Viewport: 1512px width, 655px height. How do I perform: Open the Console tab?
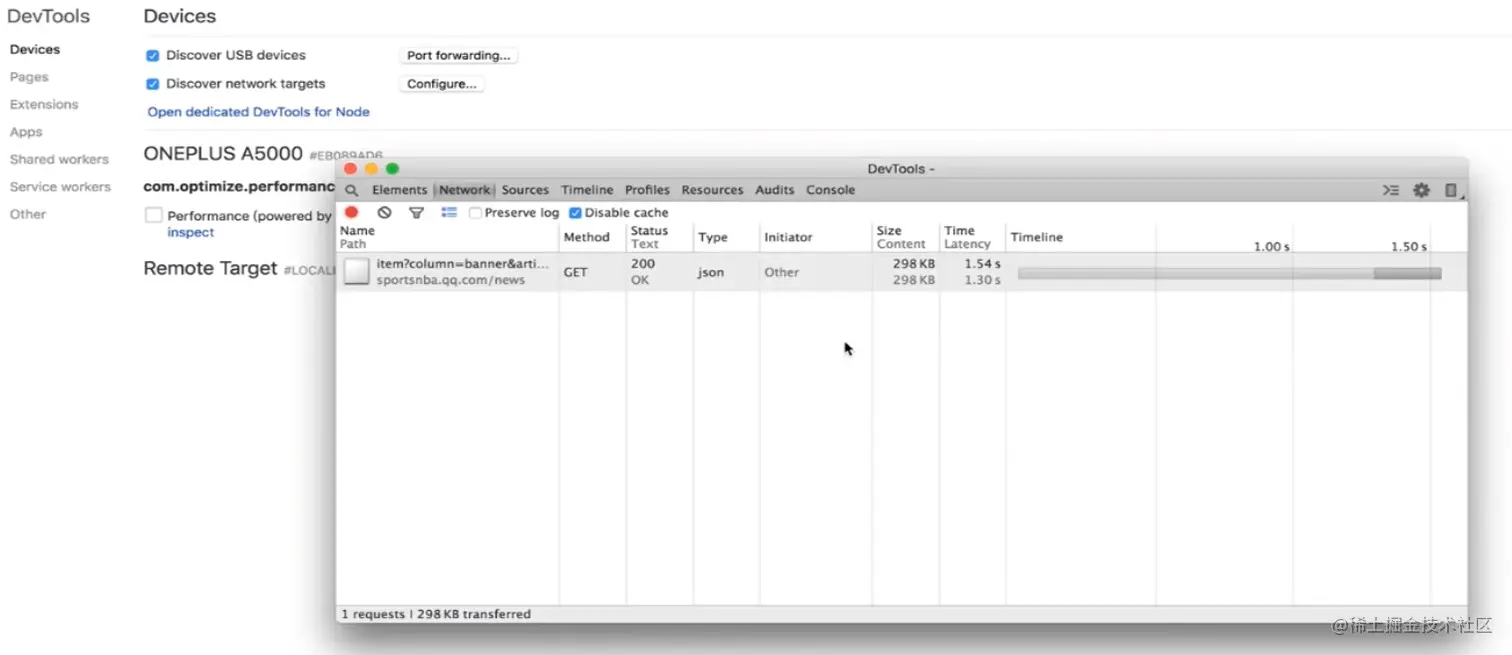tap(831, 190)
